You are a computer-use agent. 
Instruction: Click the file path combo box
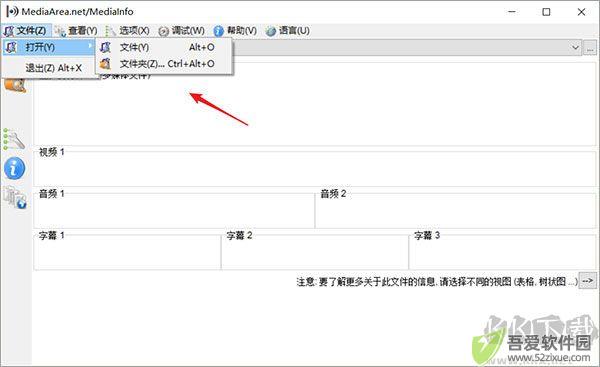point(407,48)
